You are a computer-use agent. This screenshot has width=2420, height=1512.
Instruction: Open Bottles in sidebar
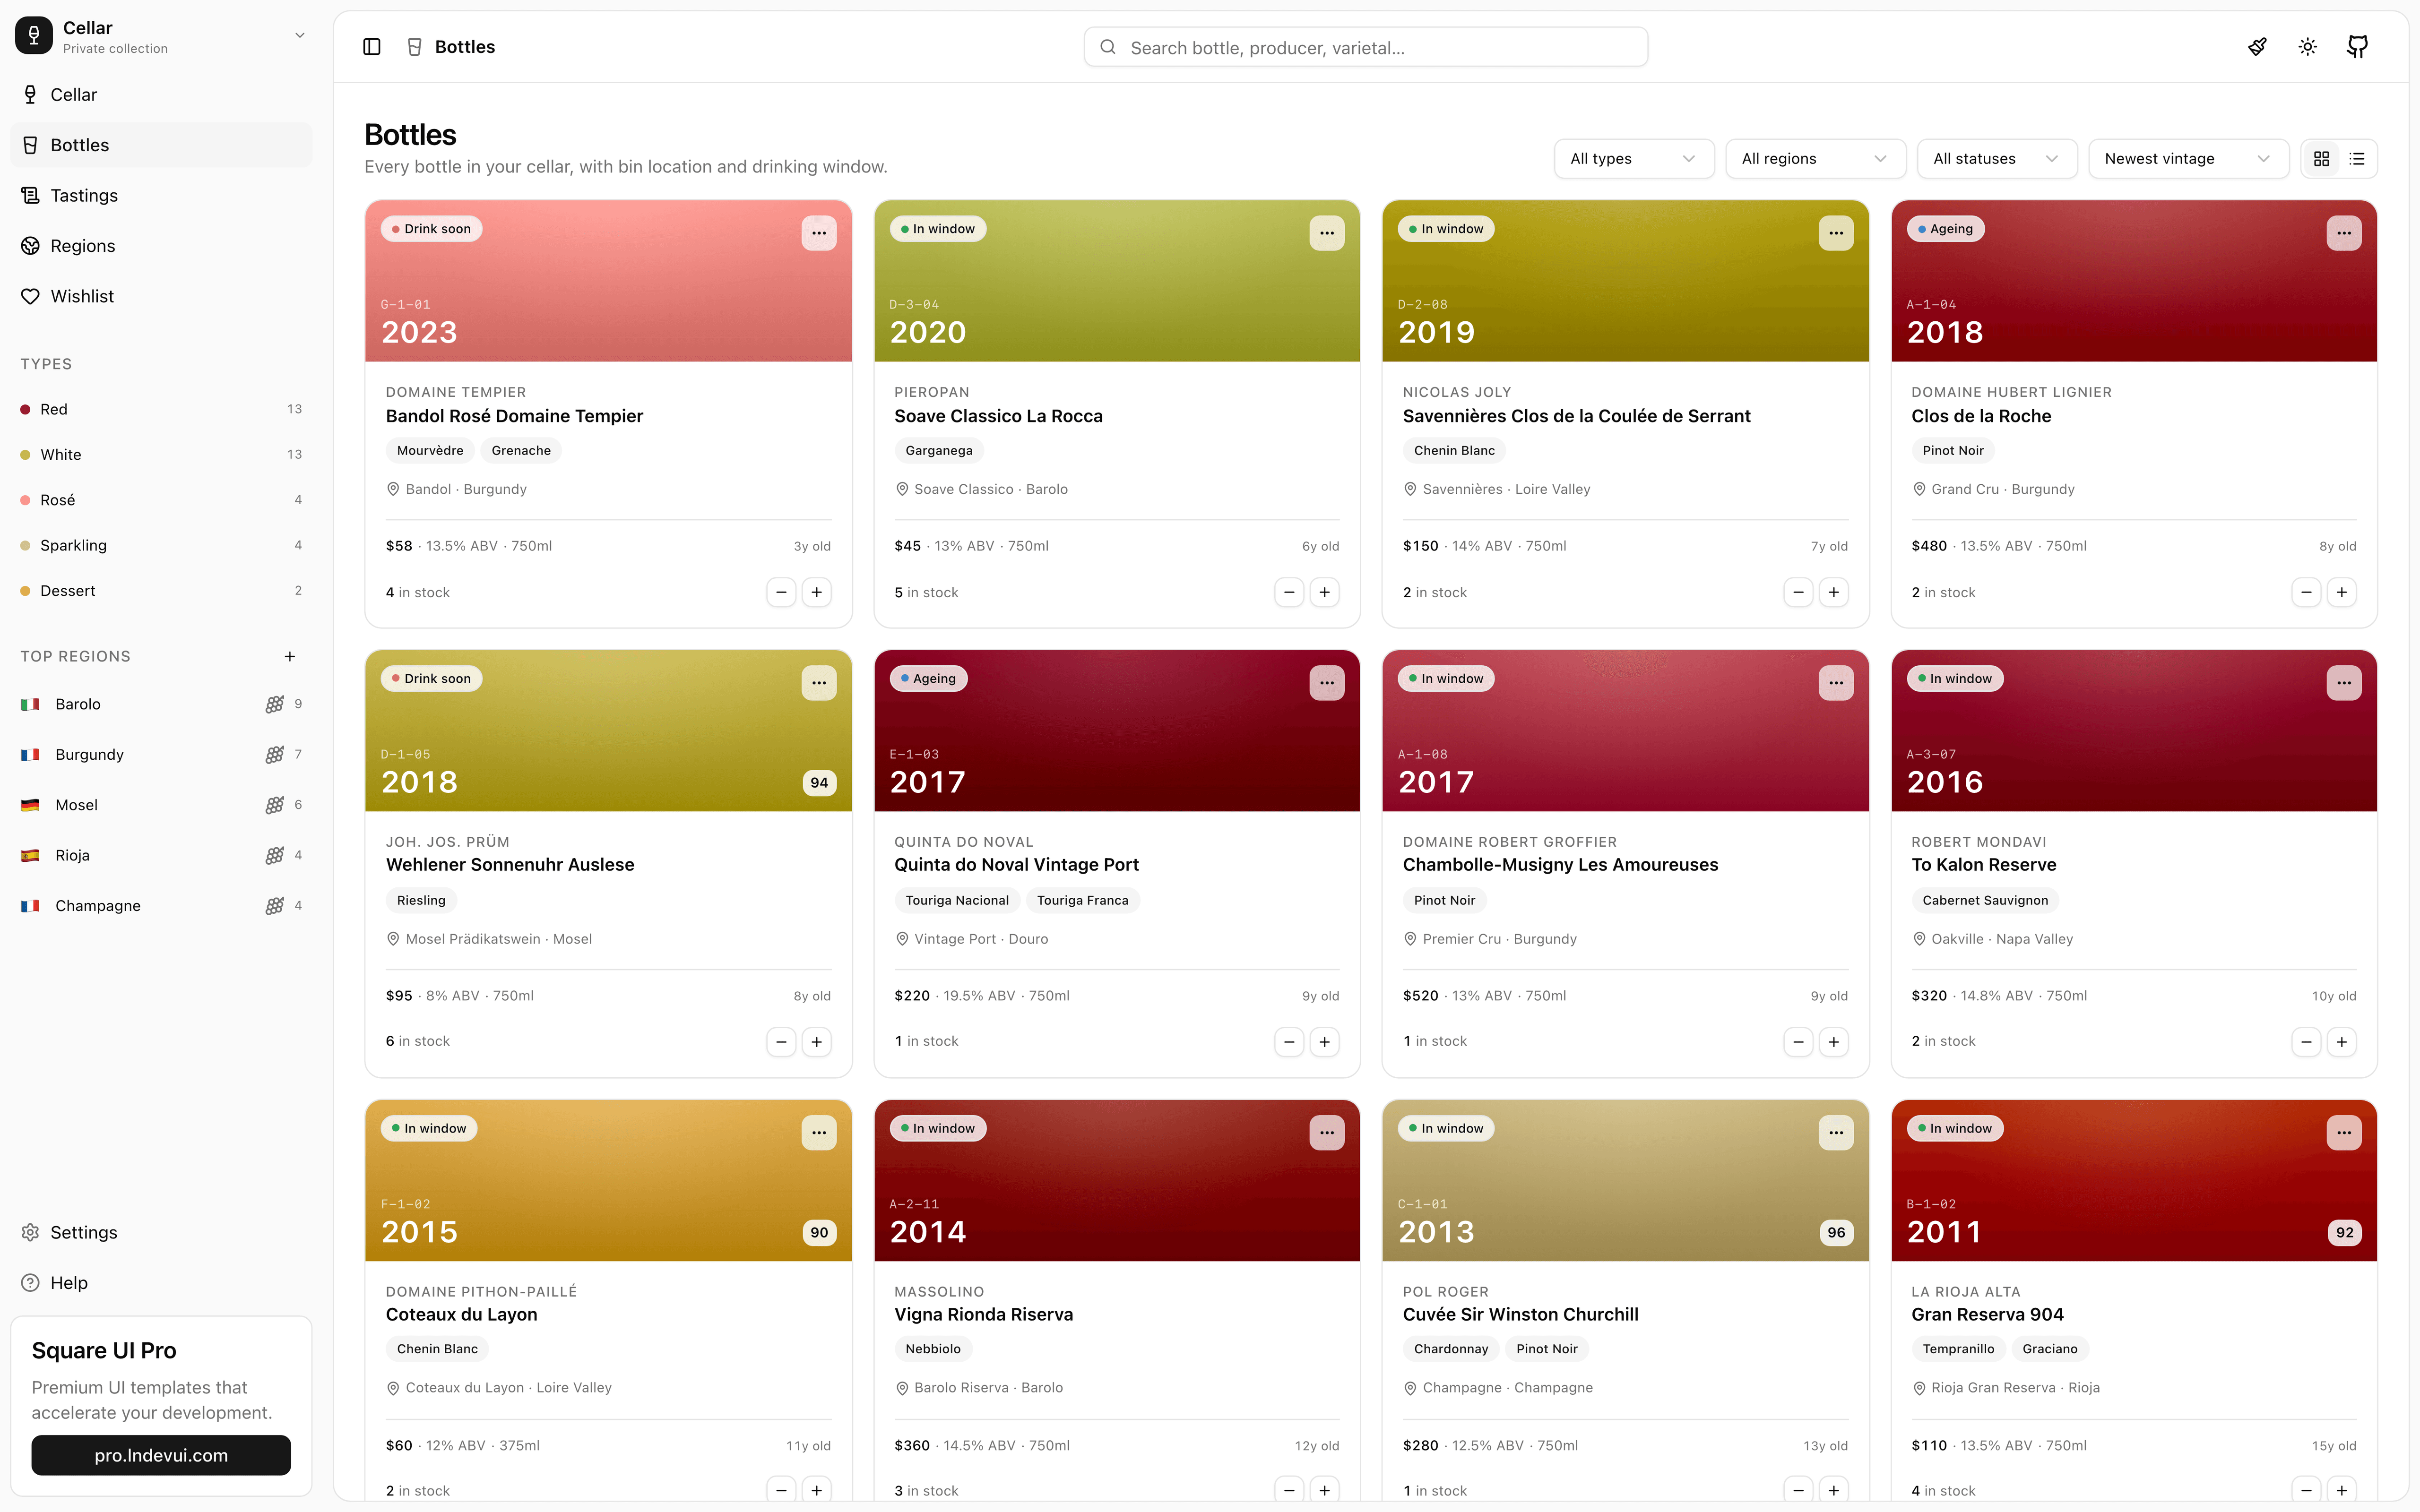[161, 145]
